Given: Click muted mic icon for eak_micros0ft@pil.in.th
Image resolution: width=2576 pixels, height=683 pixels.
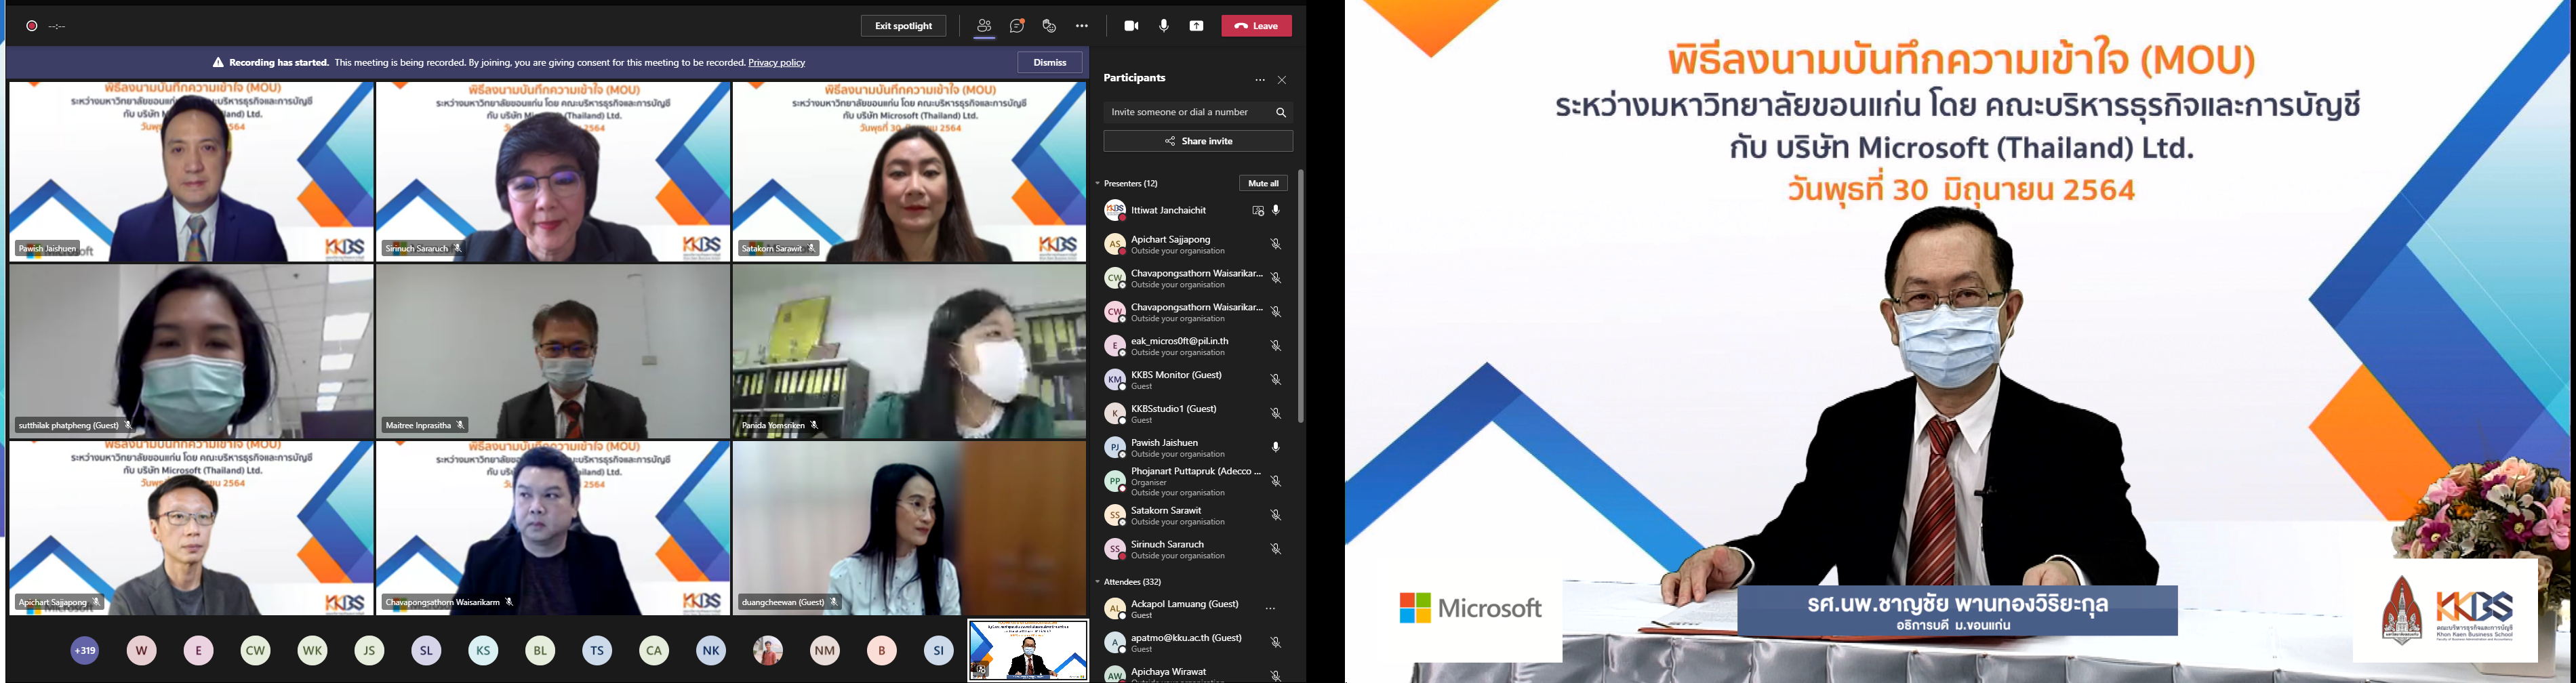Looking at the screenshot, I should [1276, 346].
